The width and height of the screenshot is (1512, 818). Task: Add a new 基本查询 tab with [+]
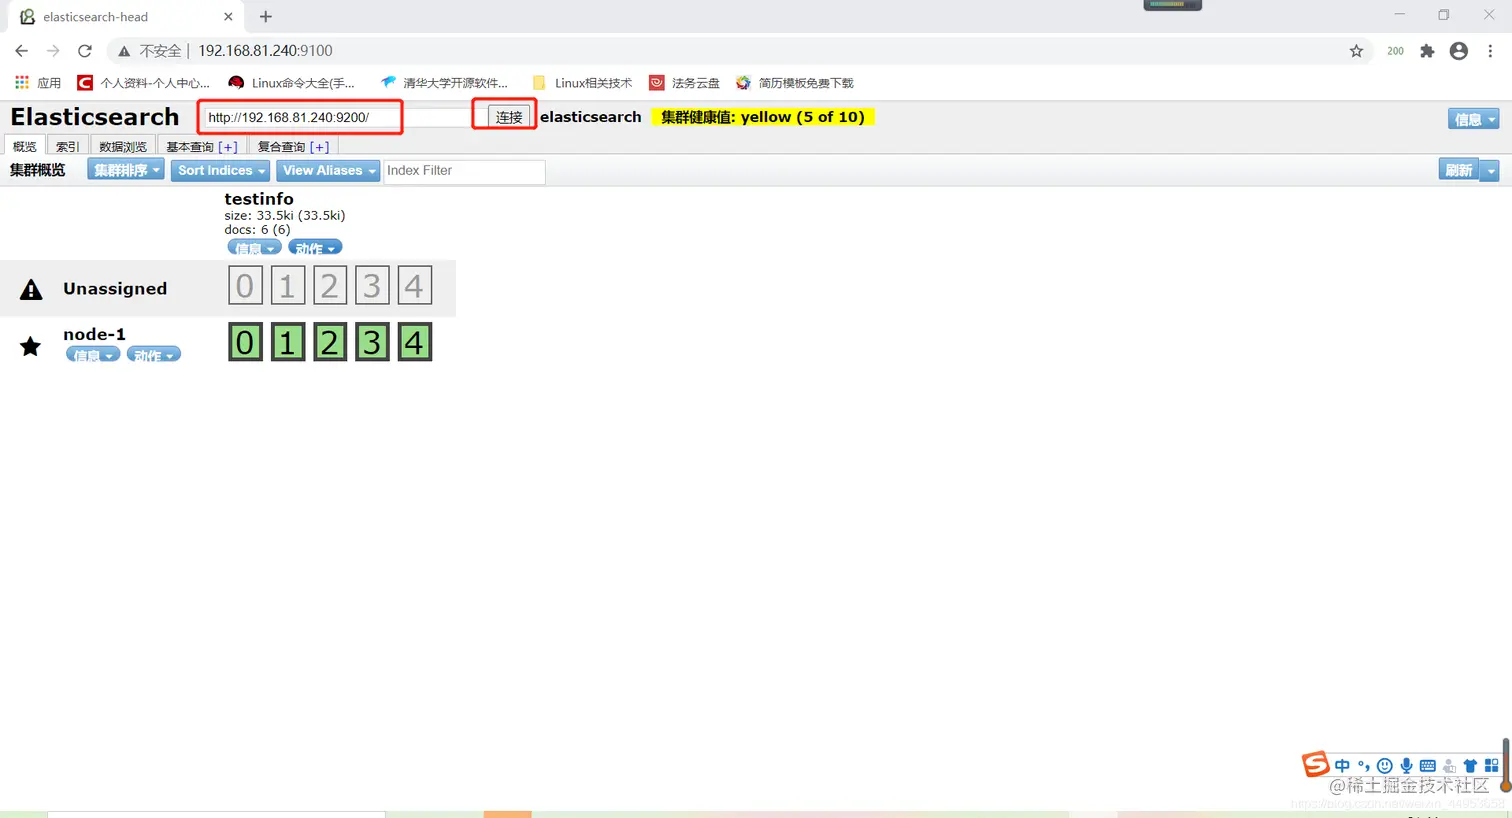(x=228, y=147)
